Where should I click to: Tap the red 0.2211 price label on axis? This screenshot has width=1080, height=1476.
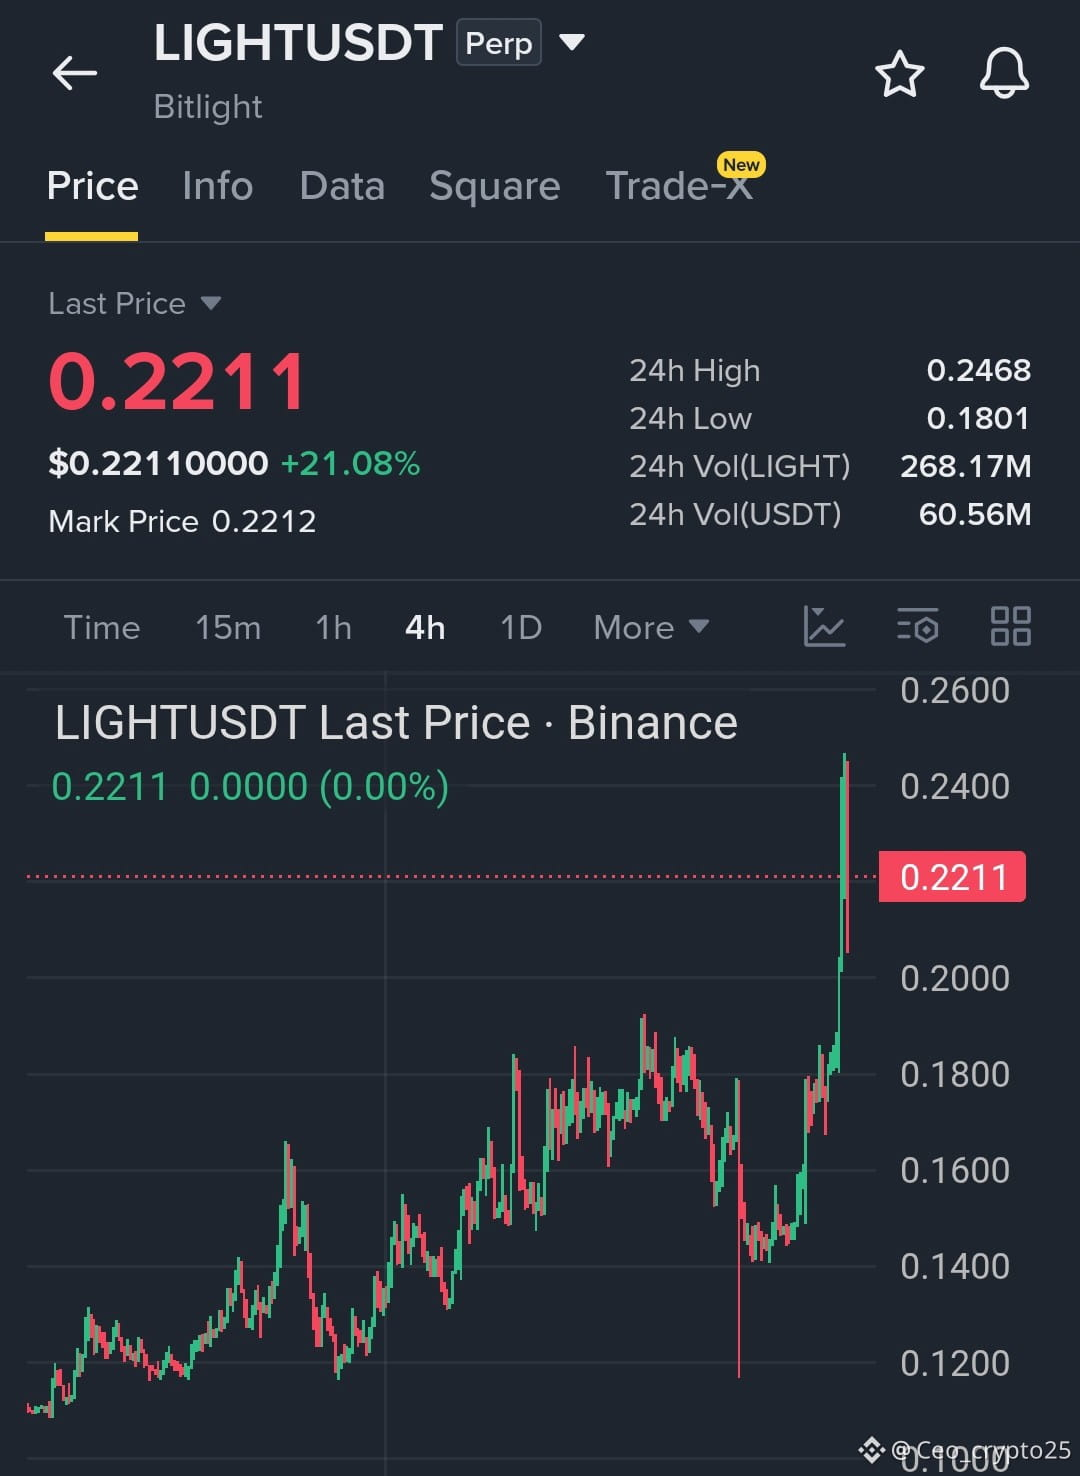(x=952, y=877)
